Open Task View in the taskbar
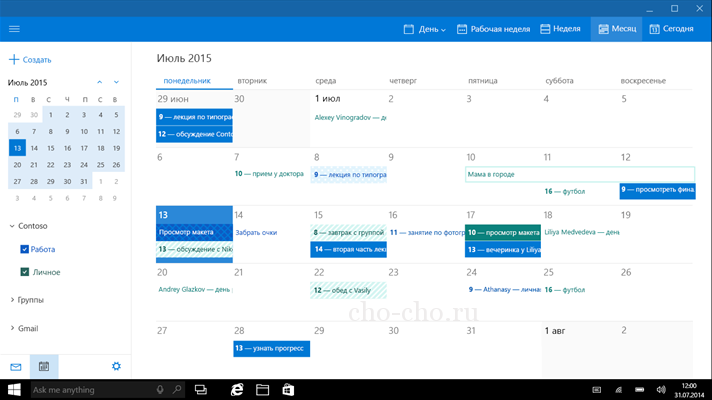Image resolution: width=712 pixels, height=400 pixels. (200, 389)
